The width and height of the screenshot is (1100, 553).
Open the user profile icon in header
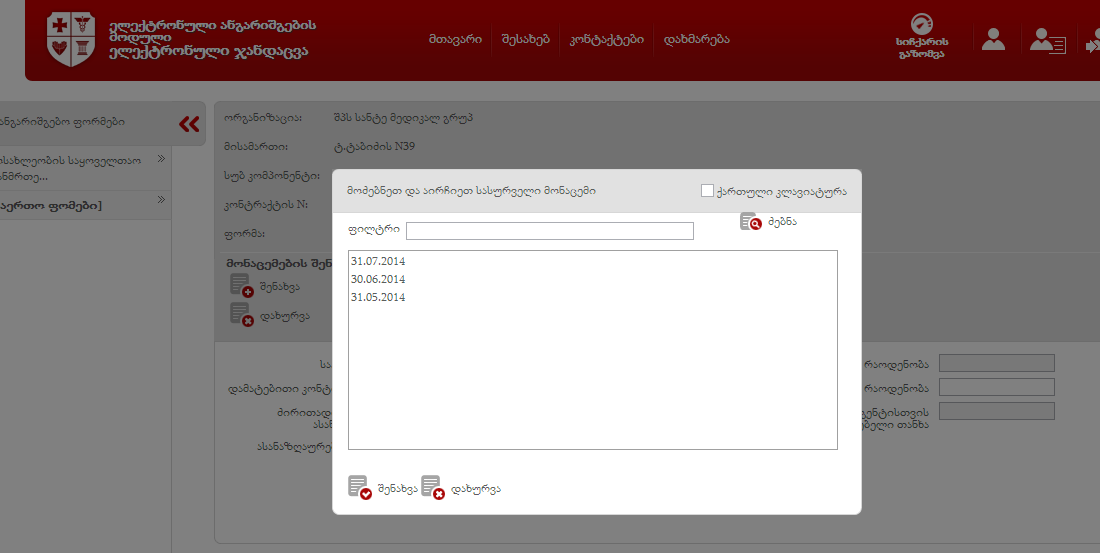993,39
